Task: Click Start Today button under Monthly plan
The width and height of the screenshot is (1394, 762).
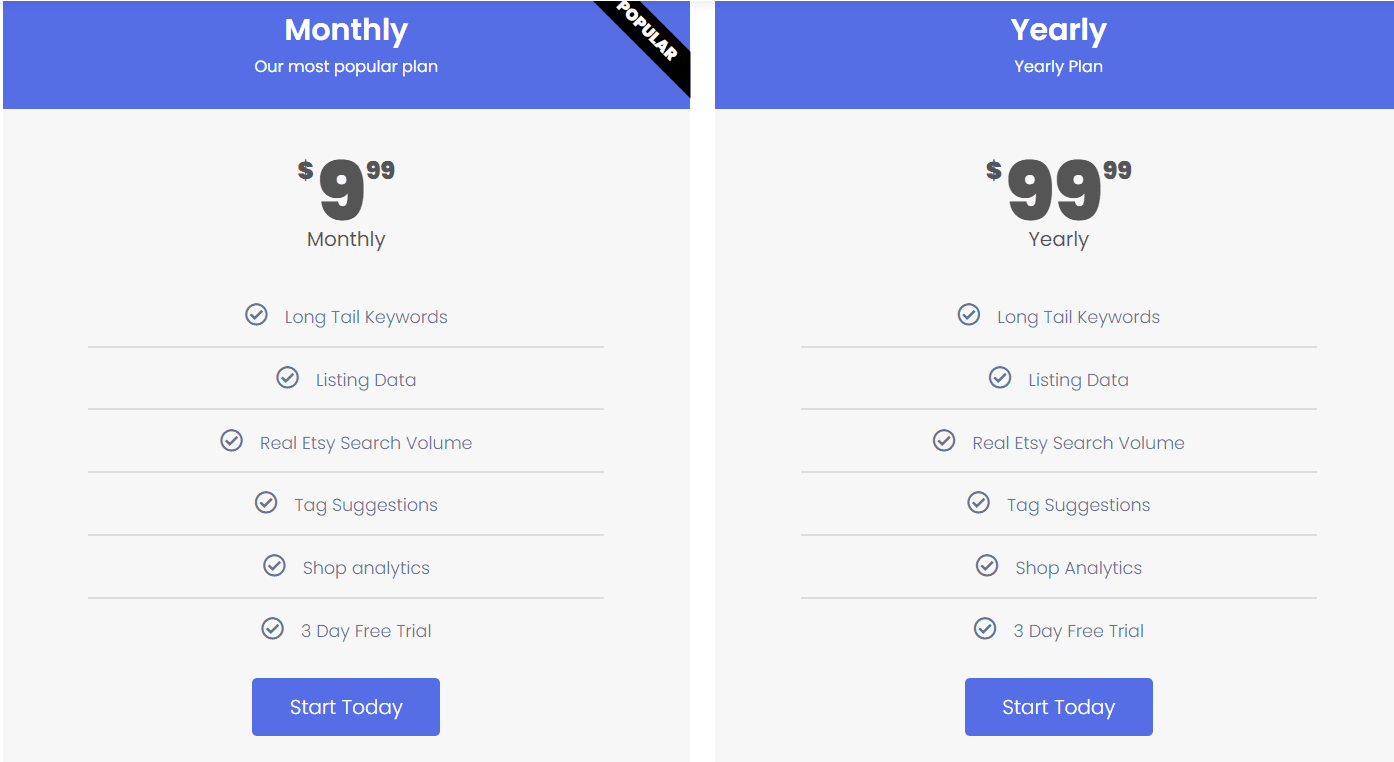Action: 346,707
